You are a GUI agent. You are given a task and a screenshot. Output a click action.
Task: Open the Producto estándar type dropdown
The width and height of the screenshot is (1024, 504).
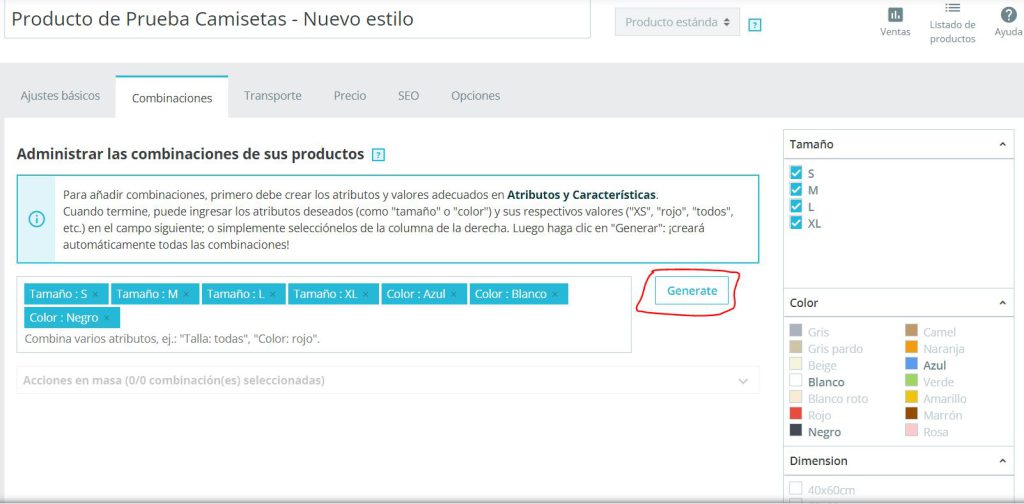677,22
